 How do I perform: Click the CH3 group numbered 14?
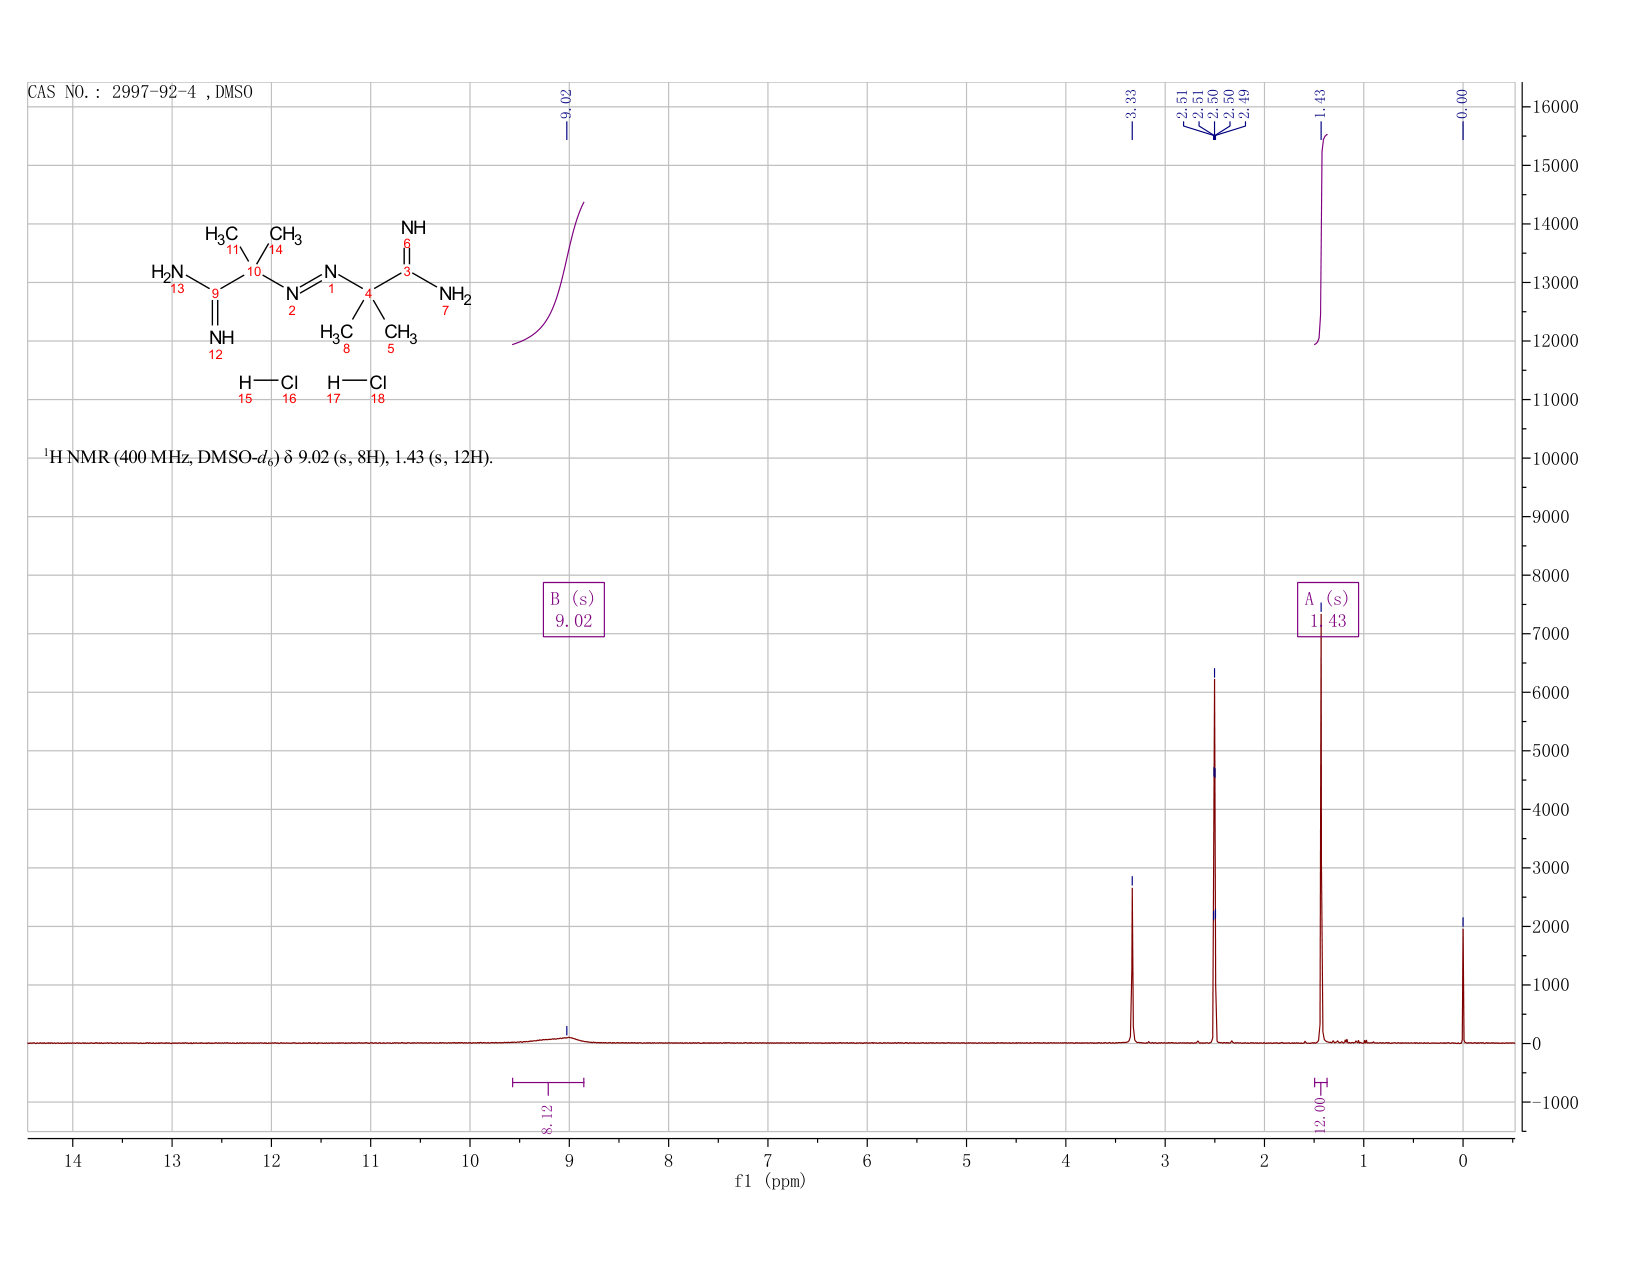pos(285,235)
